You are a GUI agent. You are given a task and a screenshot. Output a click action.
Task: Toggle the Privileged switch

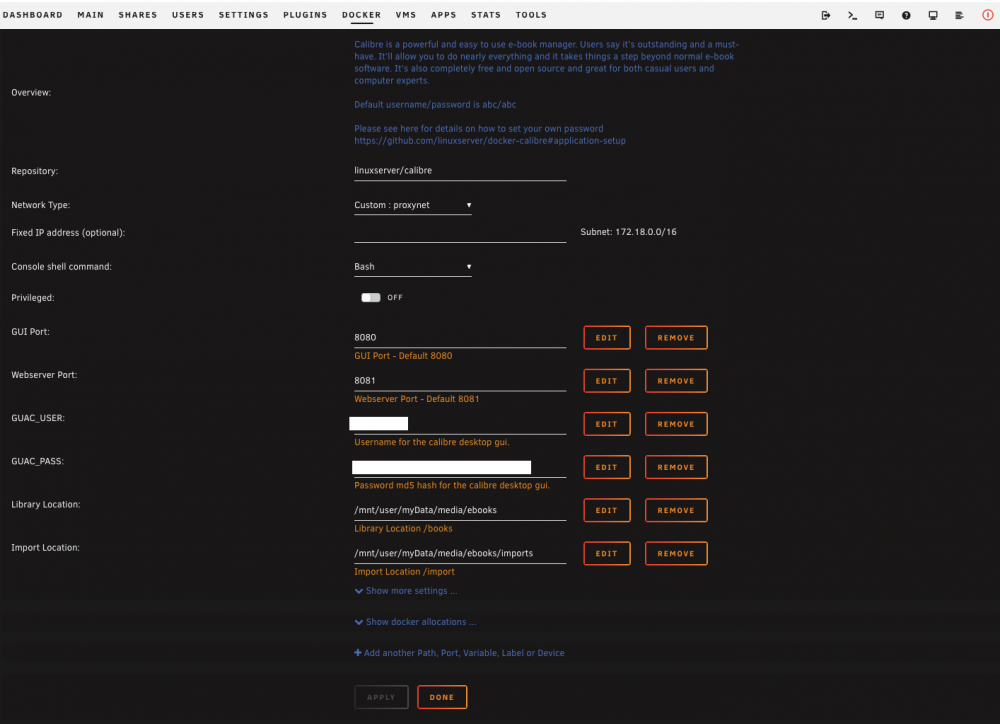click(x=371, y=297)
